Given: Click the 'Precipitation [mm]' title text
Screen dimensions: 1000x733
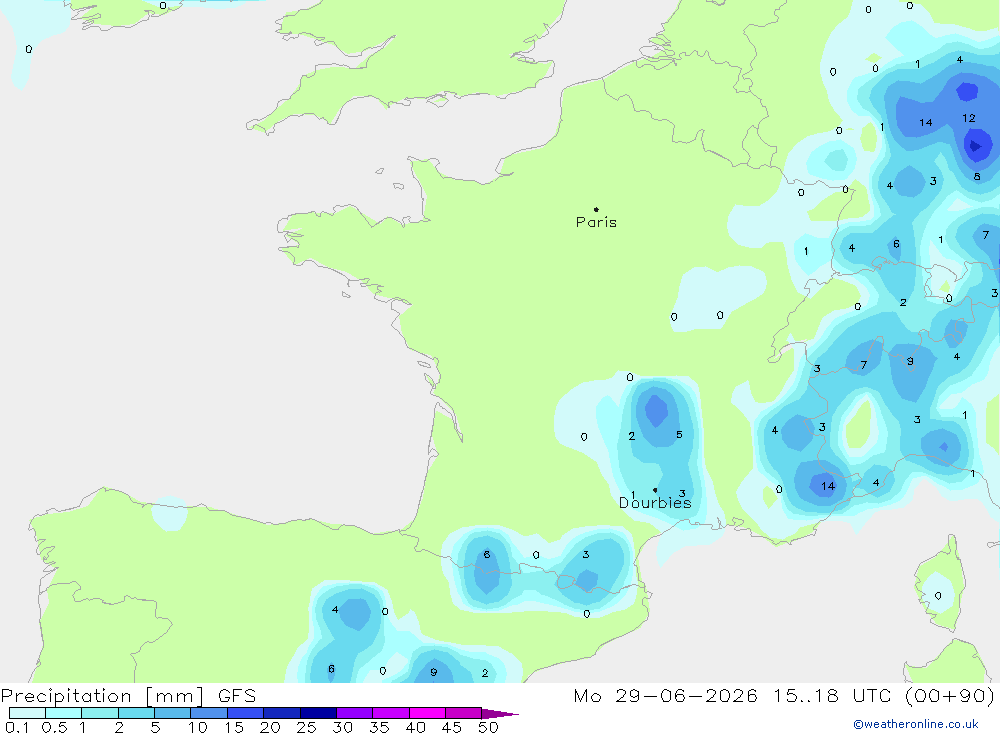Looking at the screenshot, I should [102, 696].
